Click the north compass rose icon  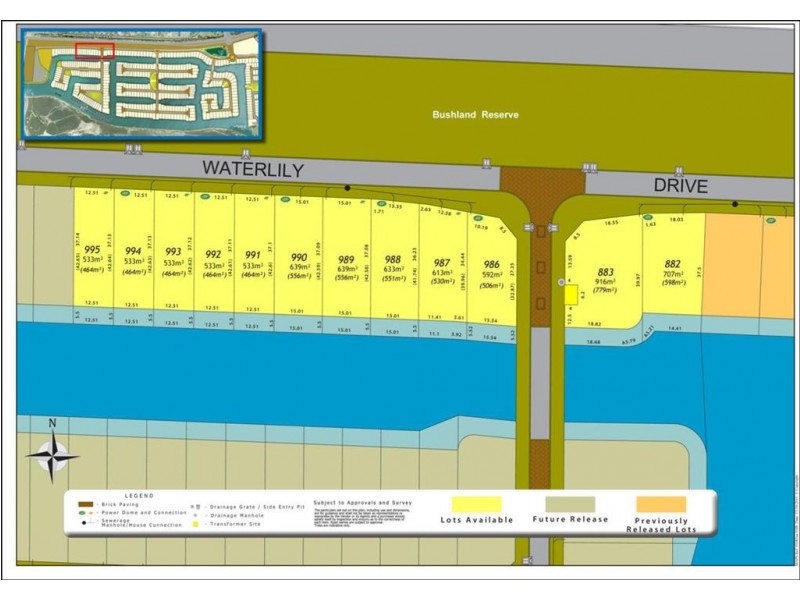tap(52, 455)
